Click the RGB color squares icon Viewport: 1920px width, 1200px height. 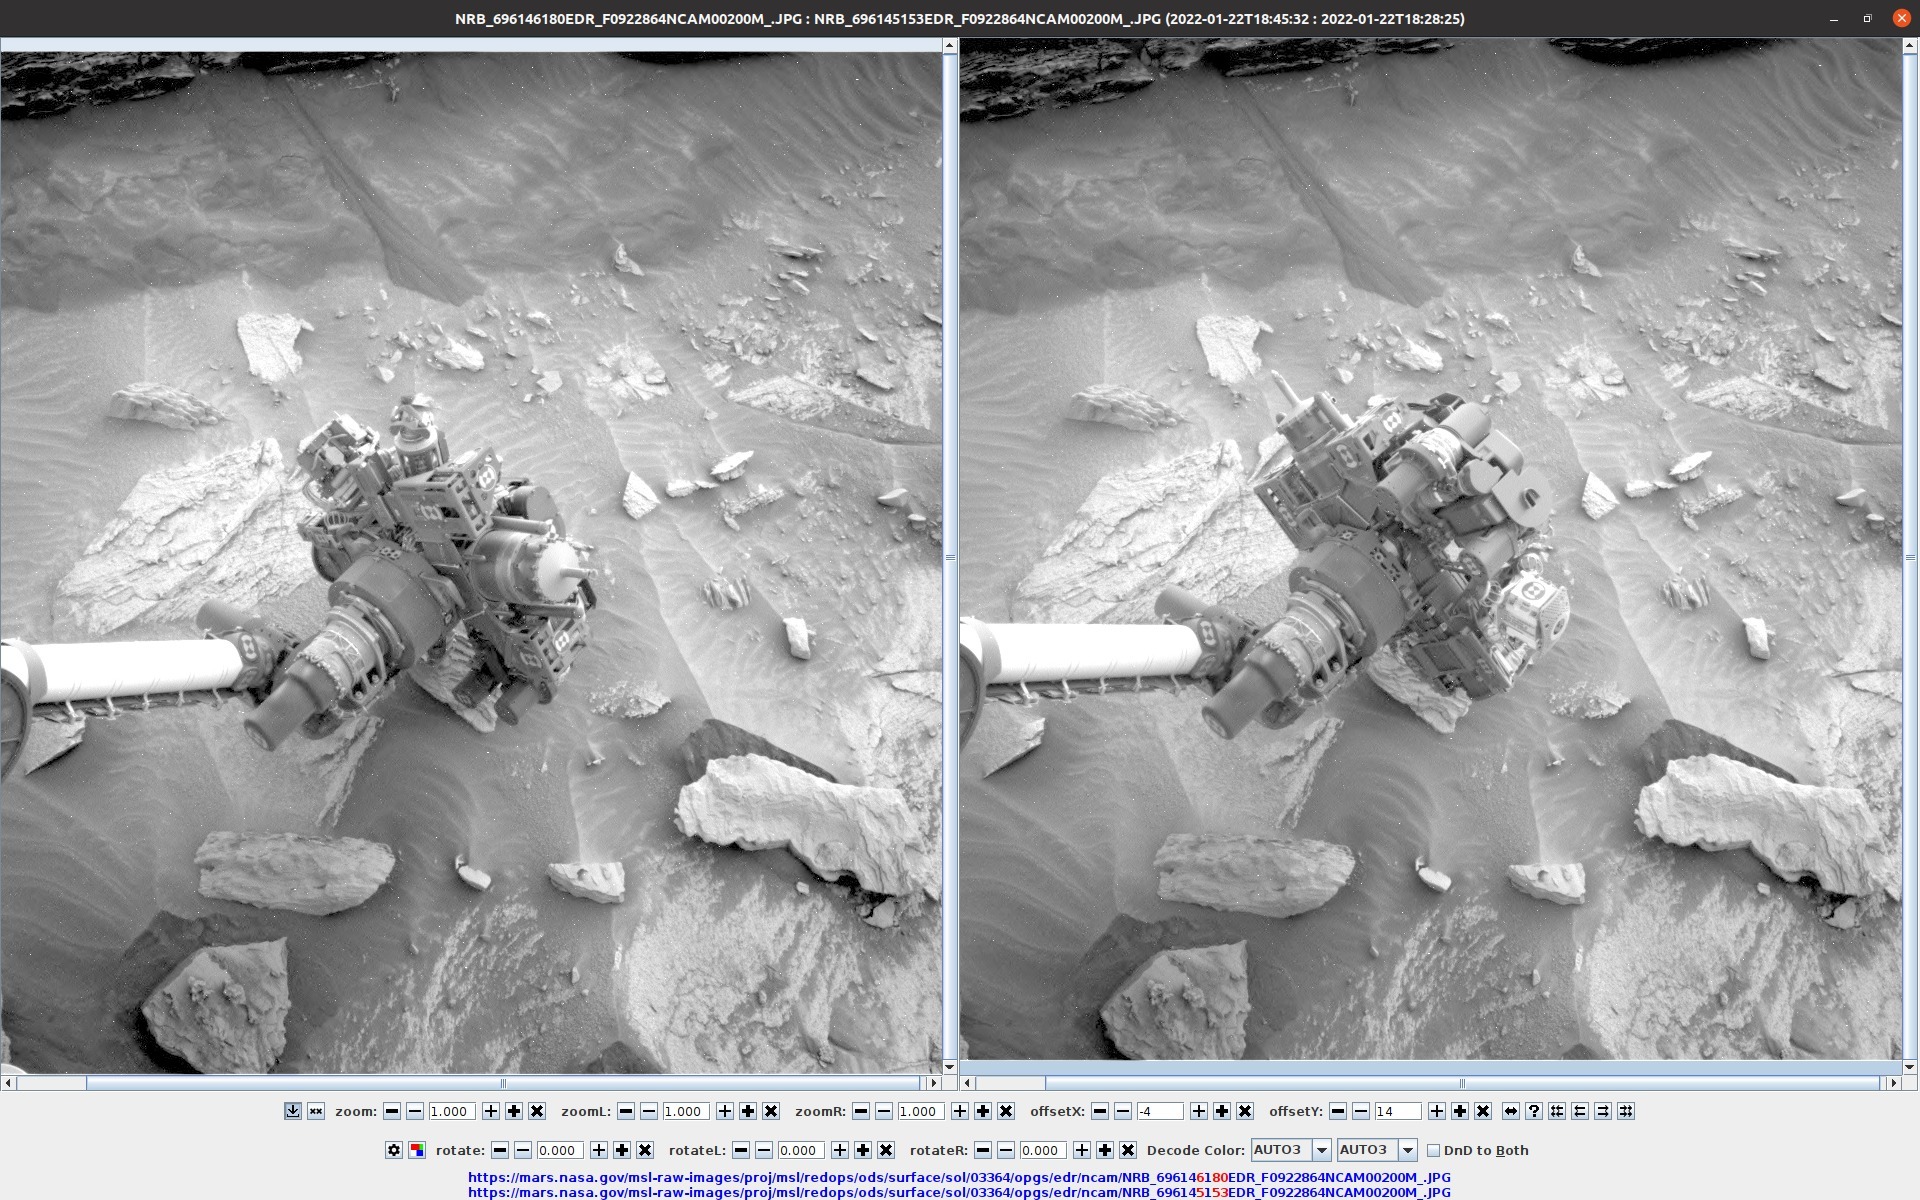click(417, 1150)
